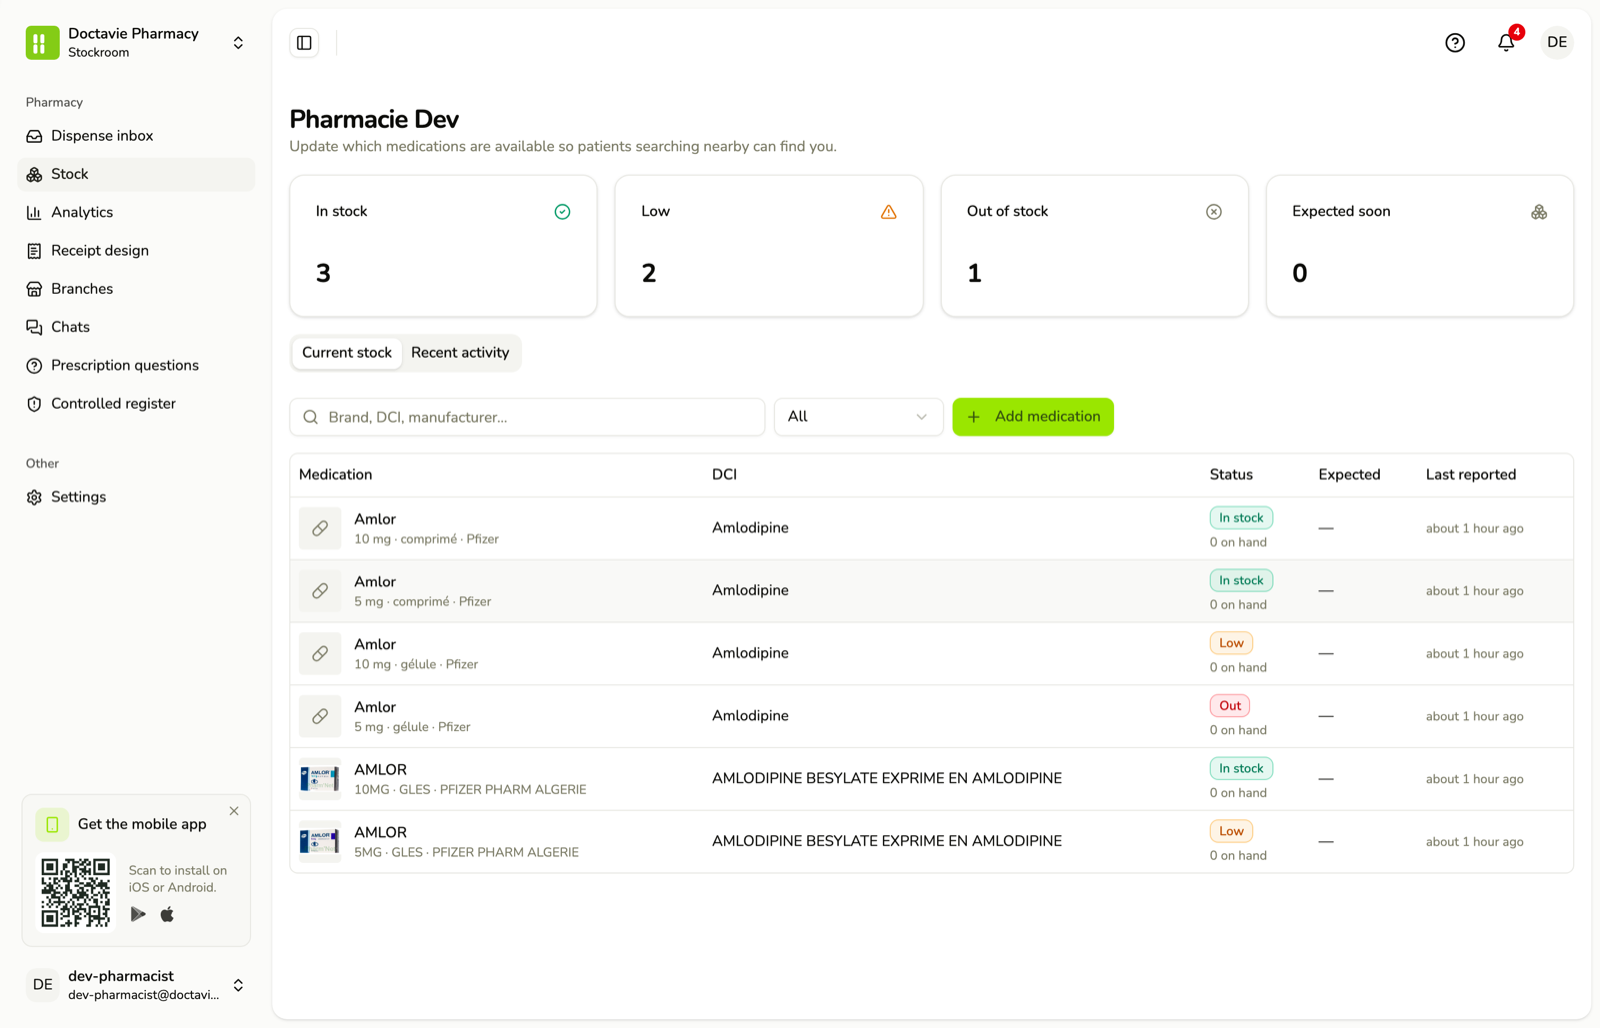Viewport: 1600px width, 1028px height.
Task: Select Stock in sidebar
Action: tap(136, 174)
